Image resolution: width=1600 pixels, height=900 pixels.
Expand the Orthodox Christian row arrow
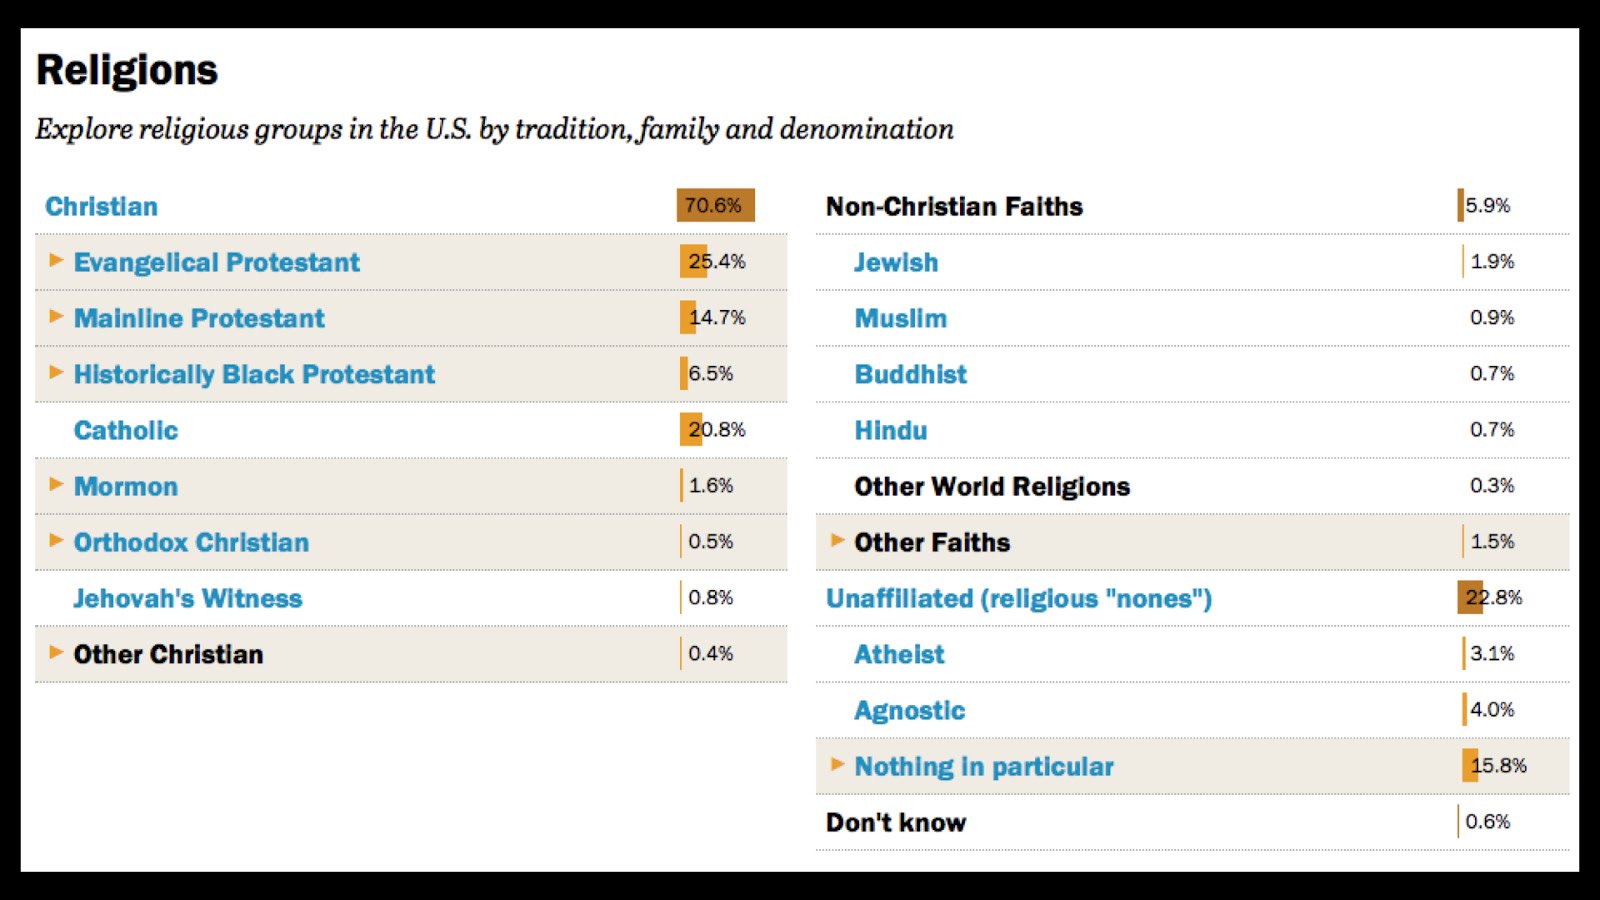pos(56,541)
